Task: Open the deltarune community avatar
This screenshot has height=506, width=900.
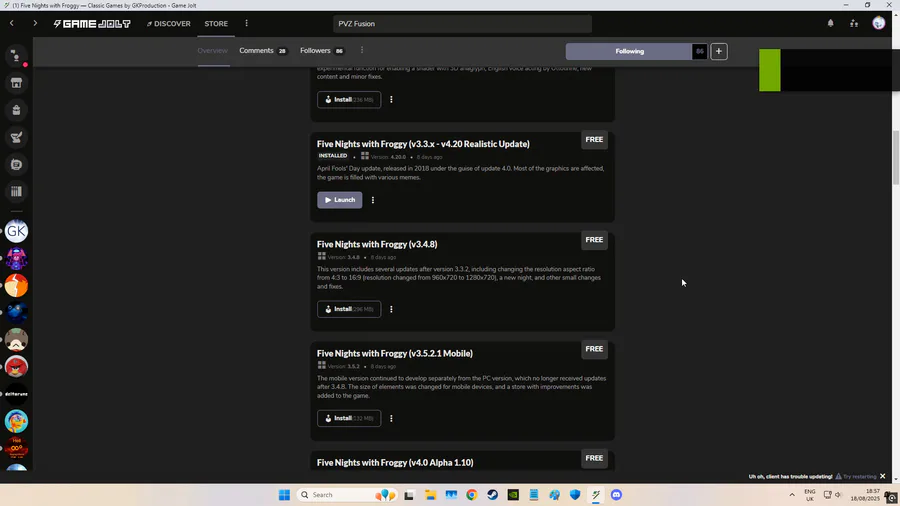Action: [x=16, y=394]
